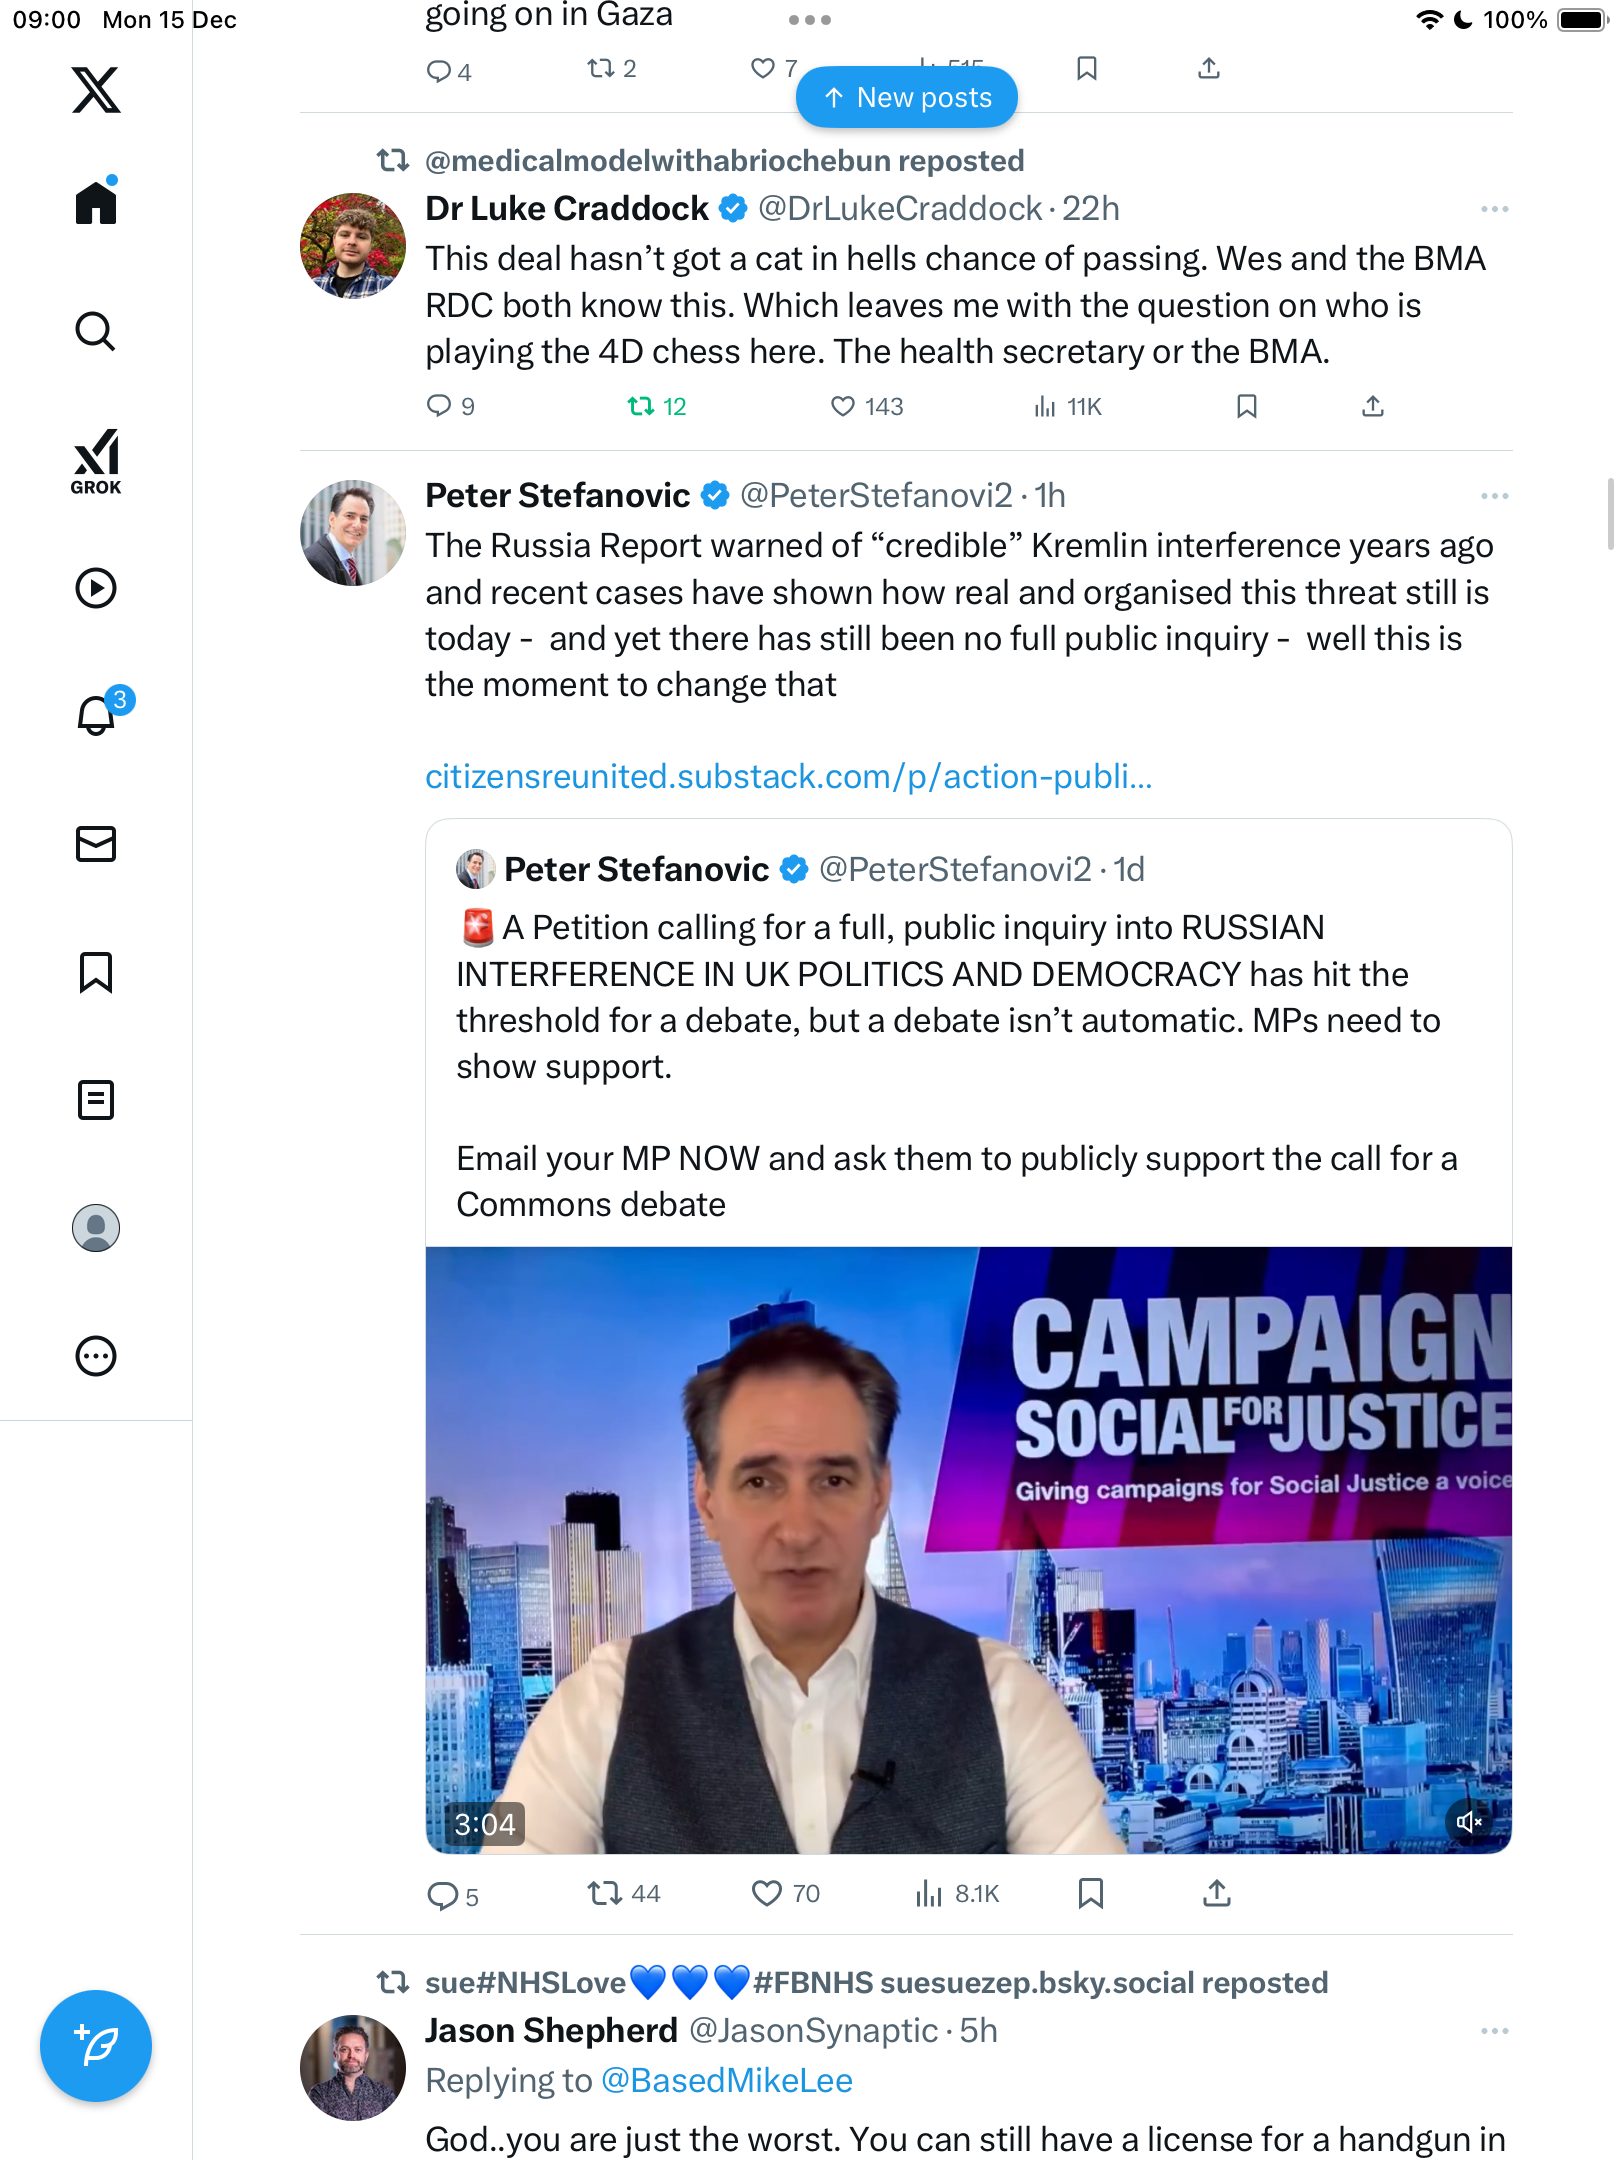Go to the Home timeline
The image size is (1620, 2160).
[96, 203]
